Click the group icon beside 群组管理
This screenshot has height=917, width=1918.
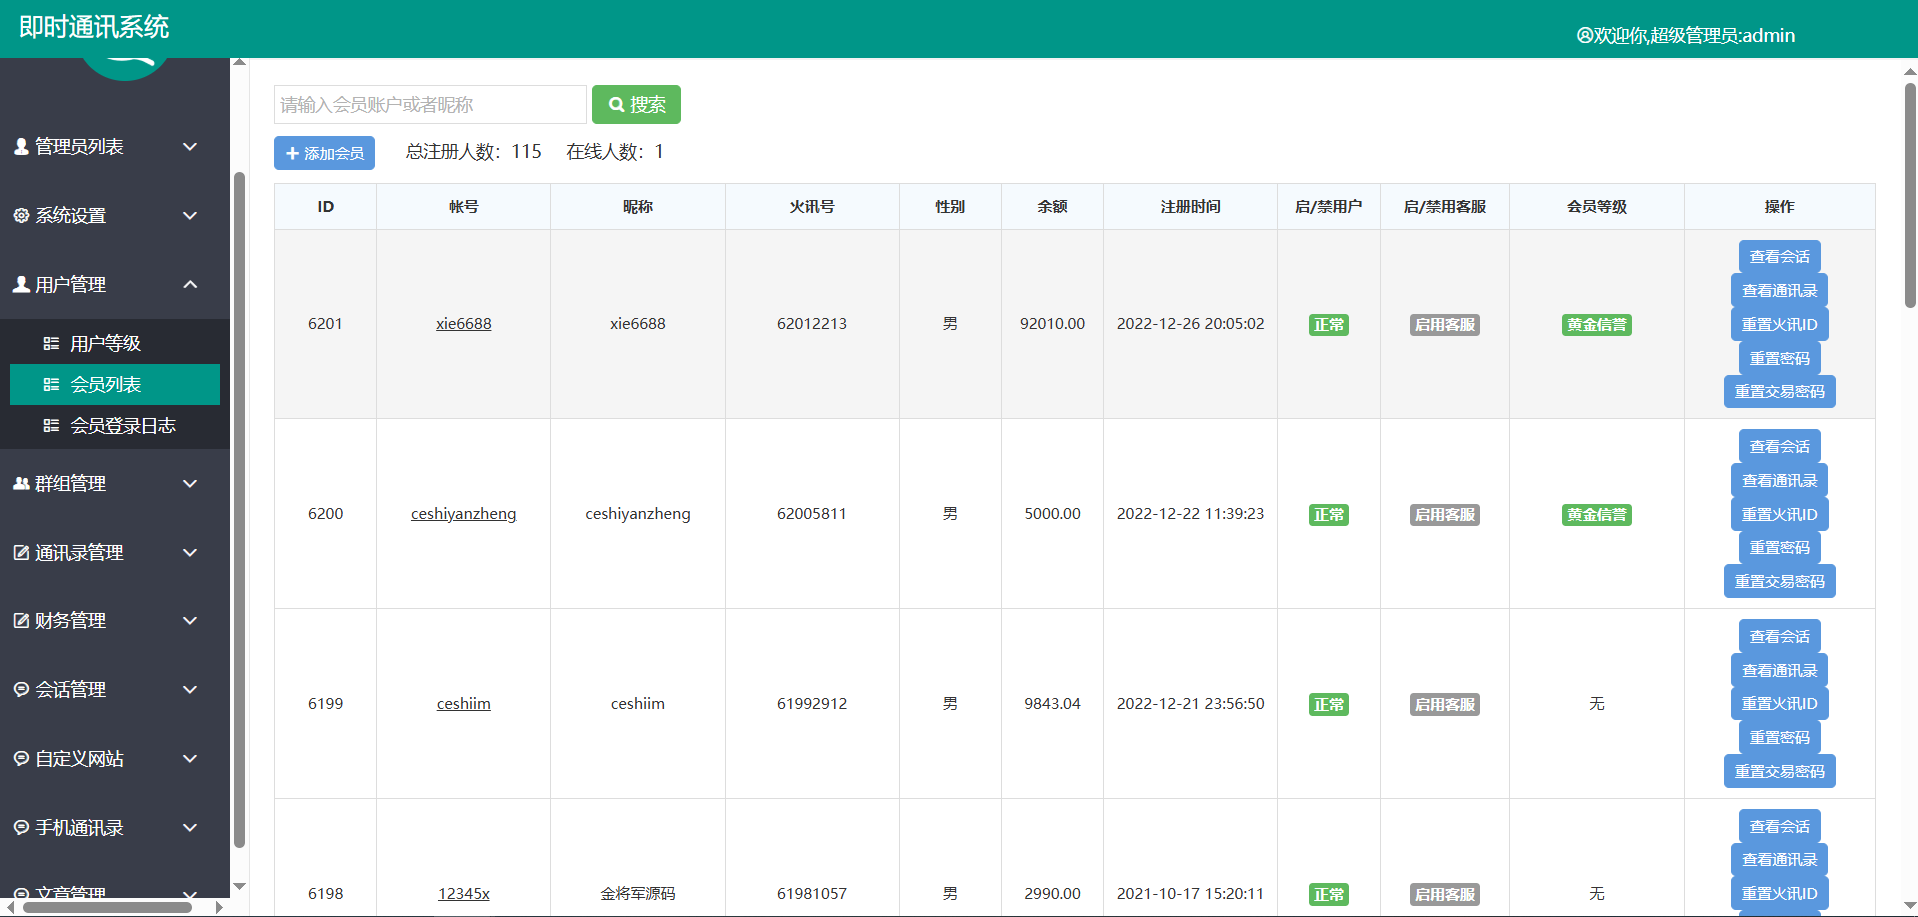(x=21, y=484)
